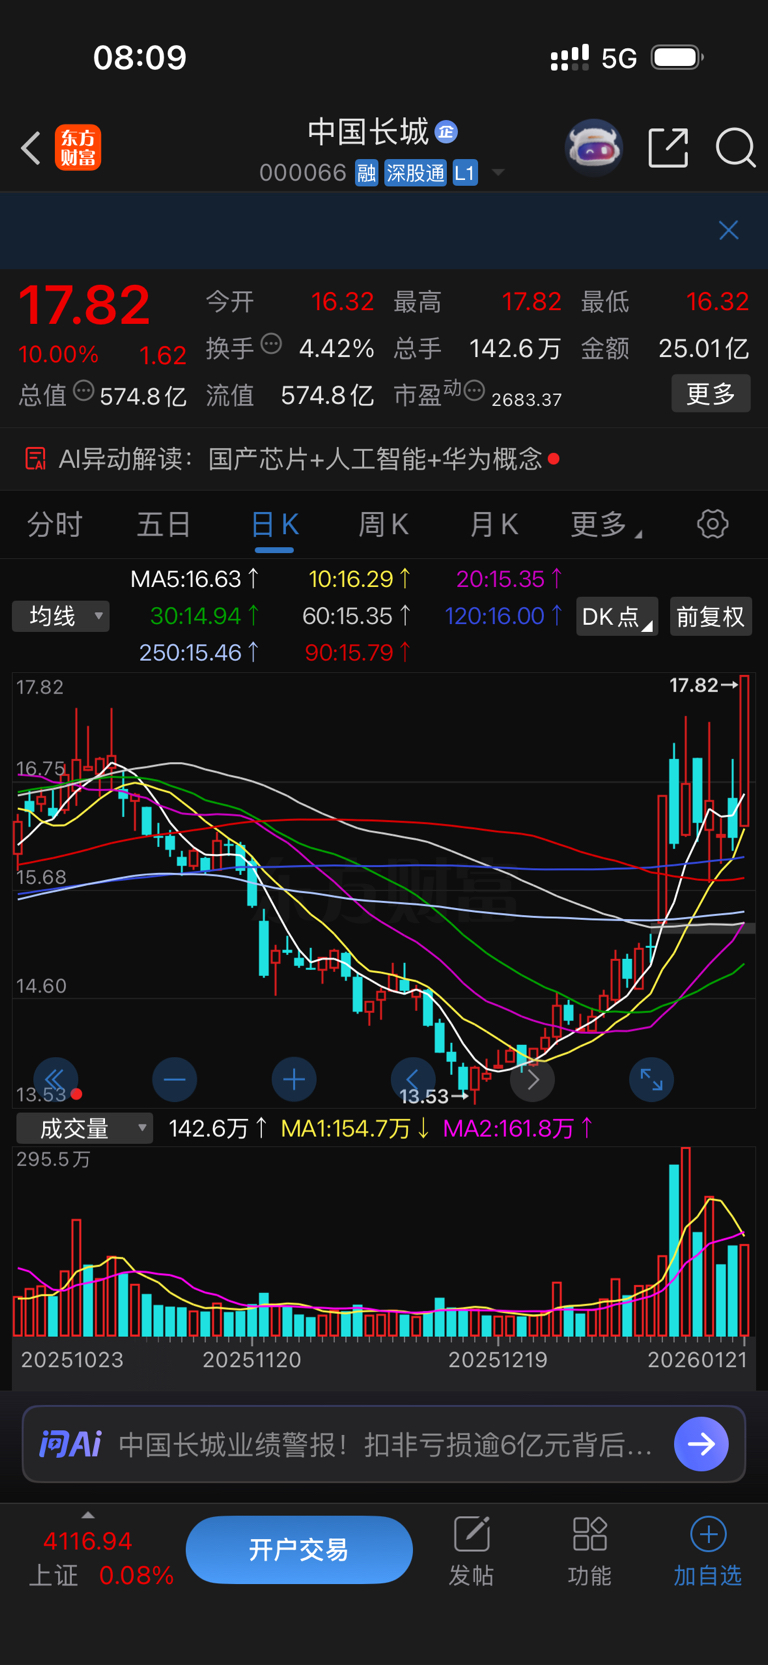This screenshot has height=1665, width=769.
Task: Tap the MA5:16.63 value
Action: click(195, 579)
